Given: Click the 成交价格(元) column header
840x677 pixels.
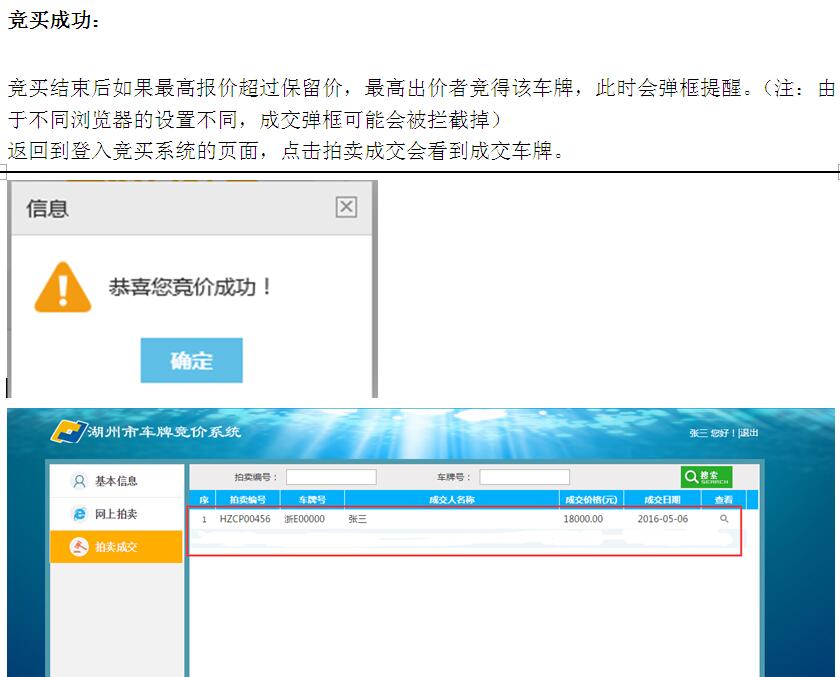Looking at the screenshot, I should coord(591,499).
